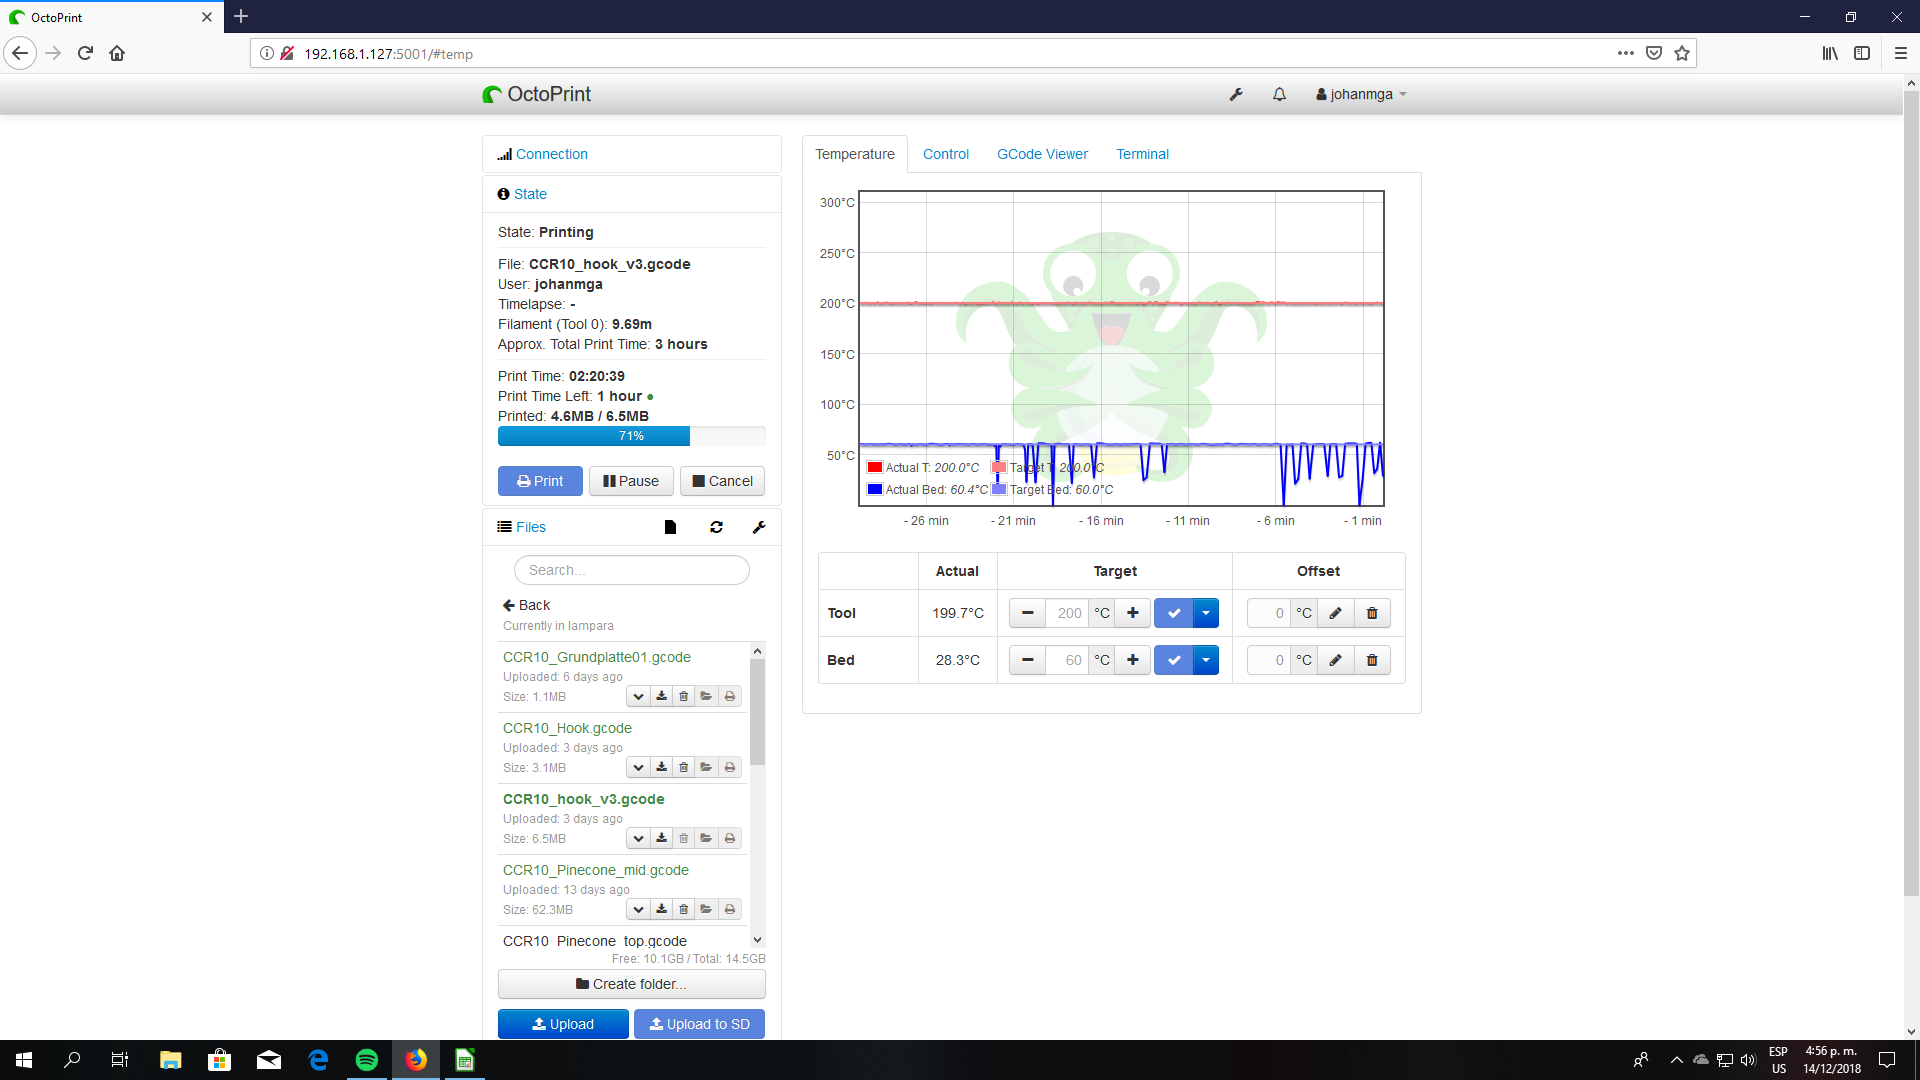Screen dimensions: 1920x1080
Task: Click the notification bell icon
Action: click(x=1279, y=94)
